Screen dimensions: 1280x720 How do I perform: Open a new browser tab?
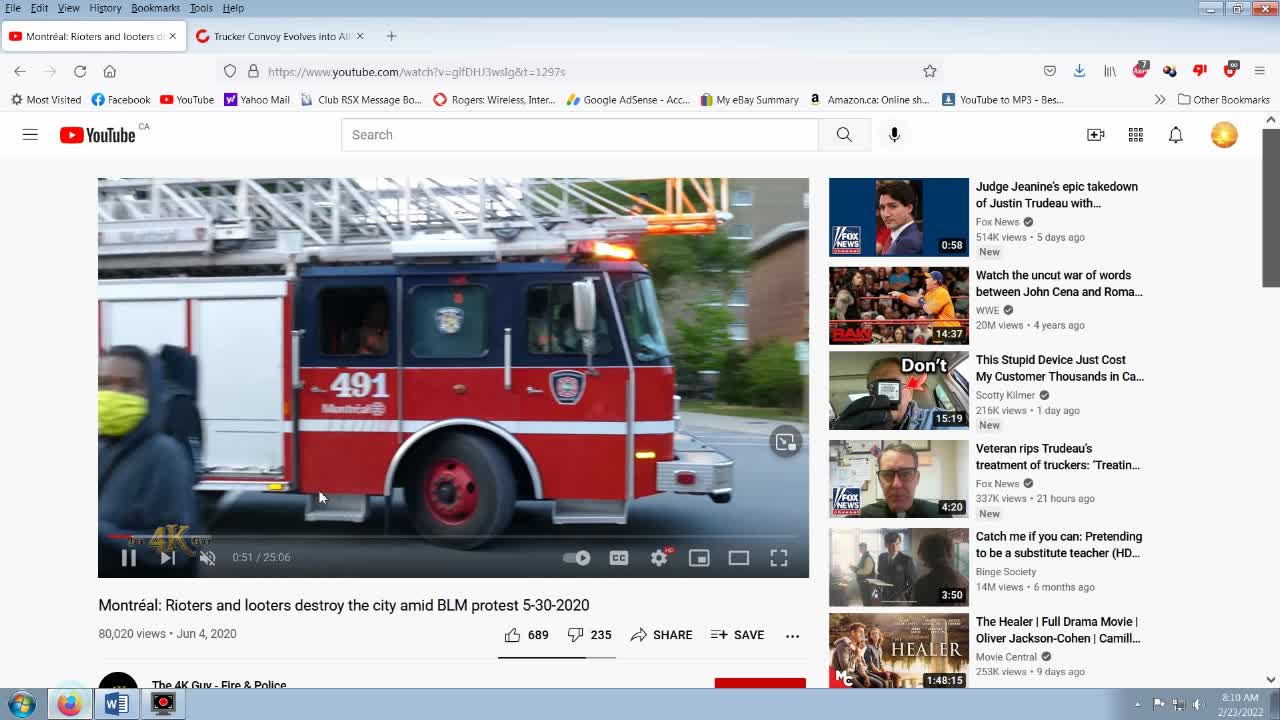(391, 36)
